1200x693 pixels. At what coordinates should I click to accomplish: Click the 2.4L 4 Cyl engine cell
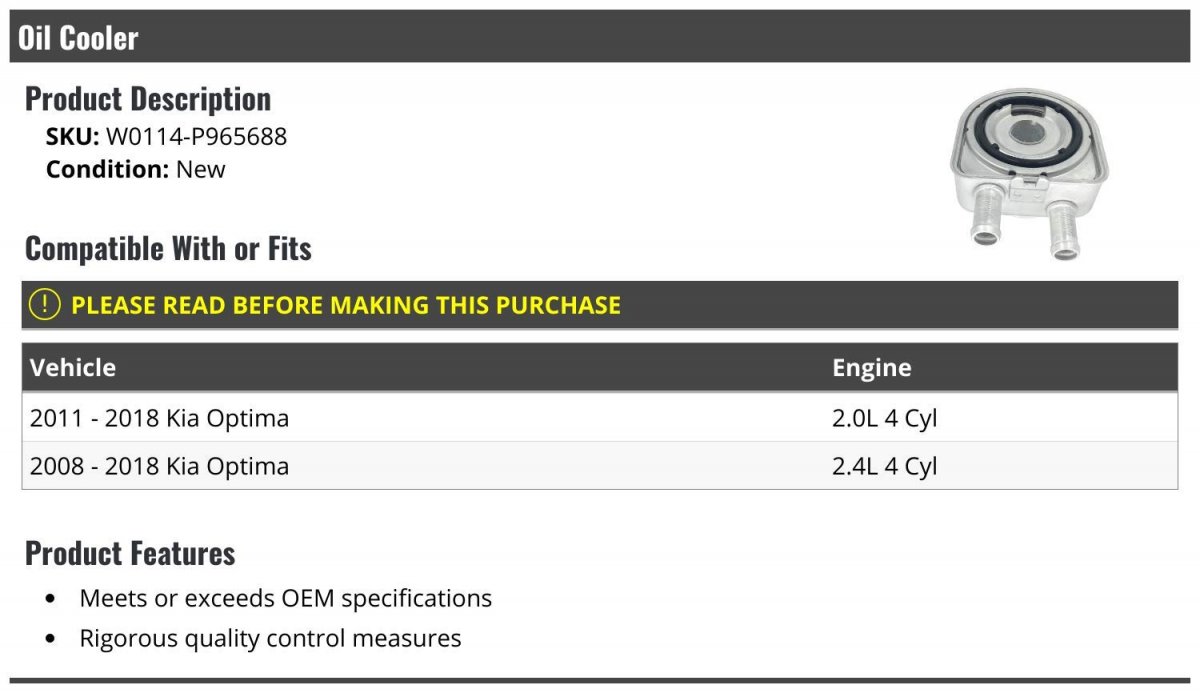[884, 466]
